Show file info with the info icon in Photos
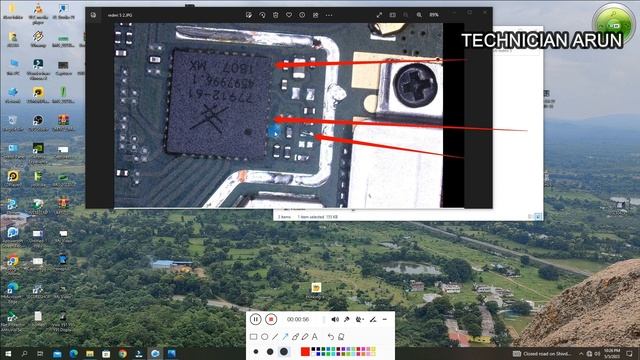The image size is (640, 360). coord(302,15)
